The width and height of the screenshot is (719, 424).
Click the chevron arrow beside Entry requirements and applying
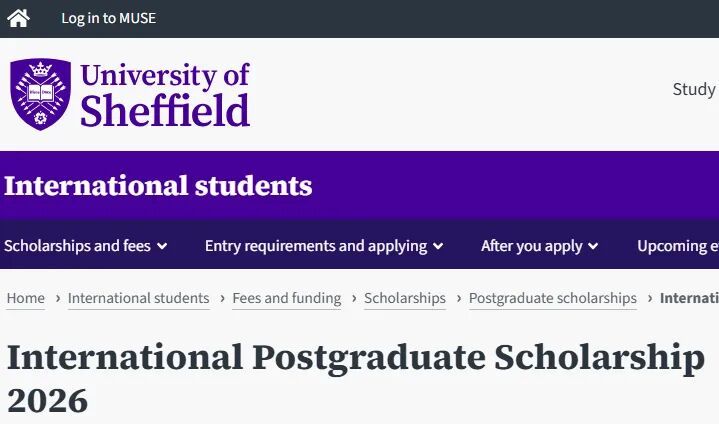[439, 247]
